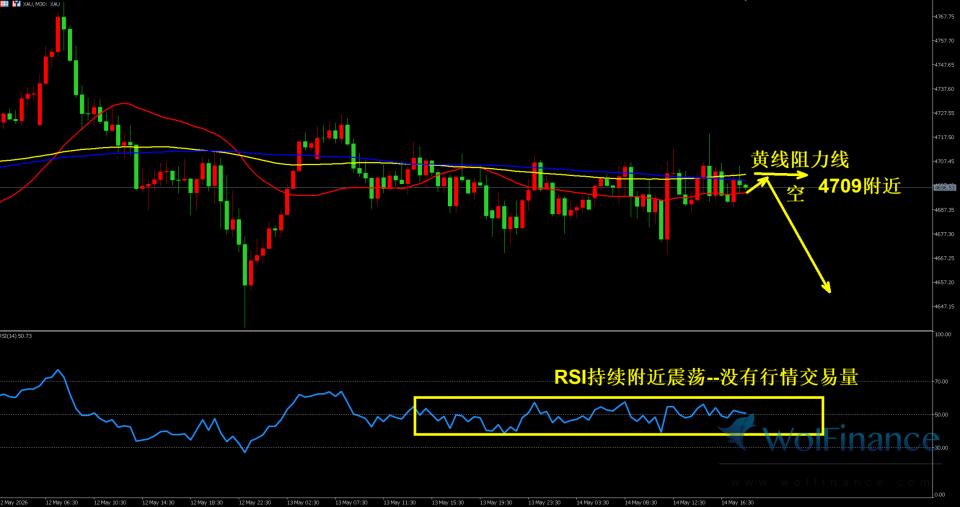Click the 12 May 22:30 time axis label
This screenshot has height=507, width=960.
(x=255, y=501)
